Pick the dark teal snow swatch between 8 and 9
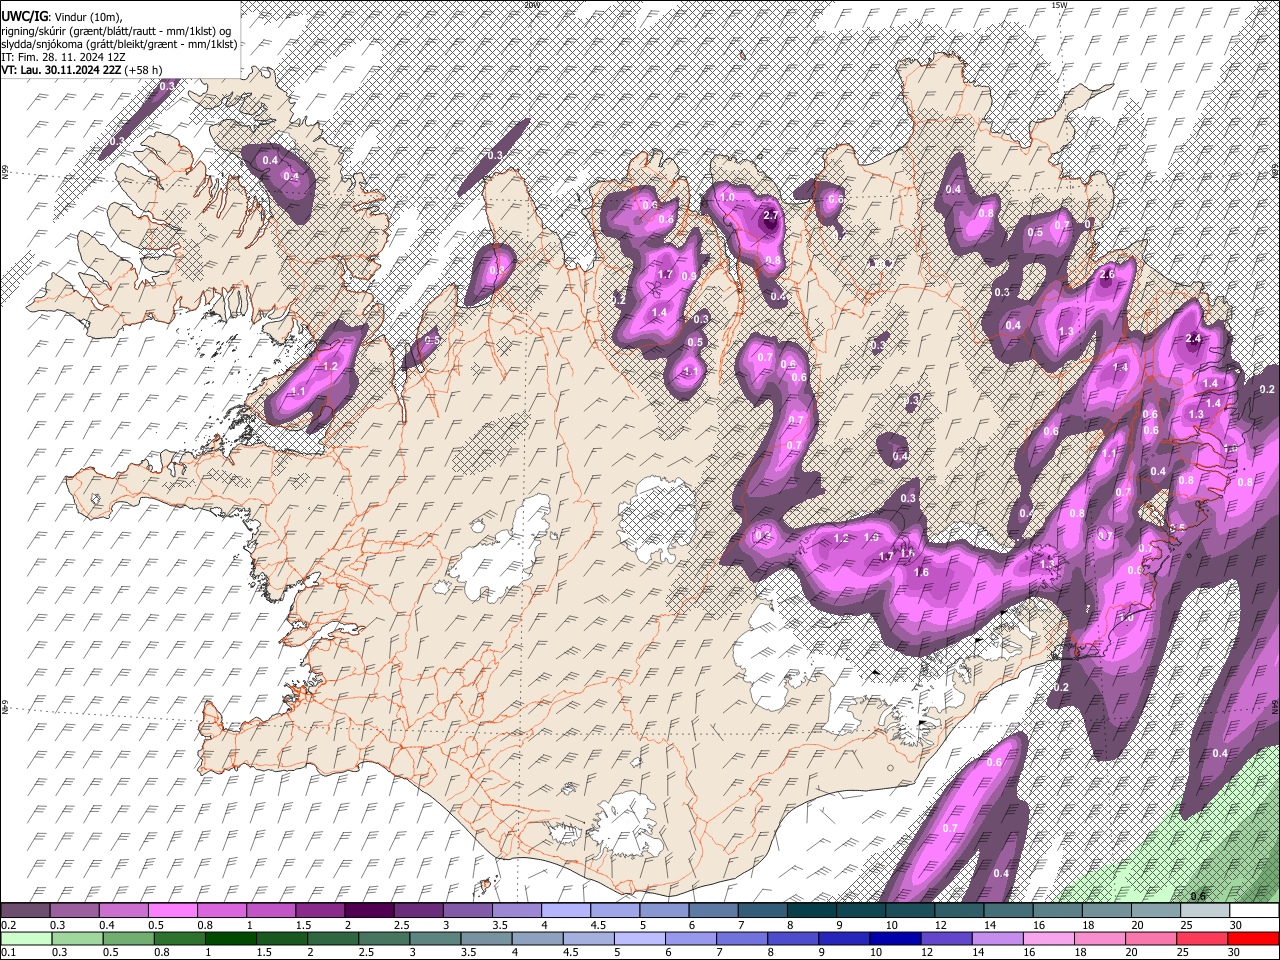Screen dimensions: 1280x960 [x=812, y=911]
